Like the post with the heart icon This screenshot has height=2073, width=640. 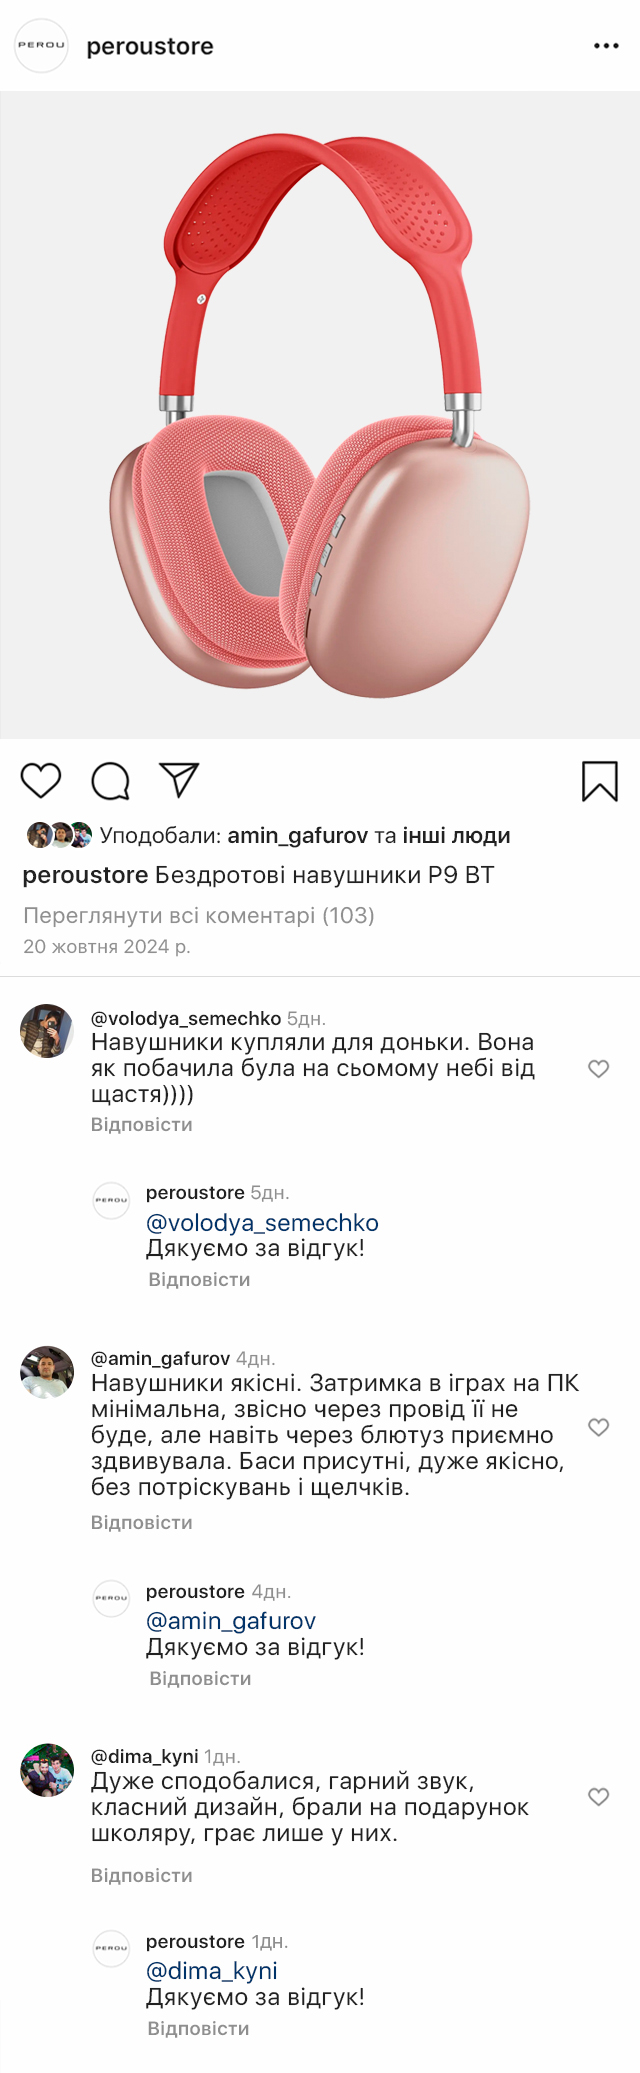pos(41,780)
